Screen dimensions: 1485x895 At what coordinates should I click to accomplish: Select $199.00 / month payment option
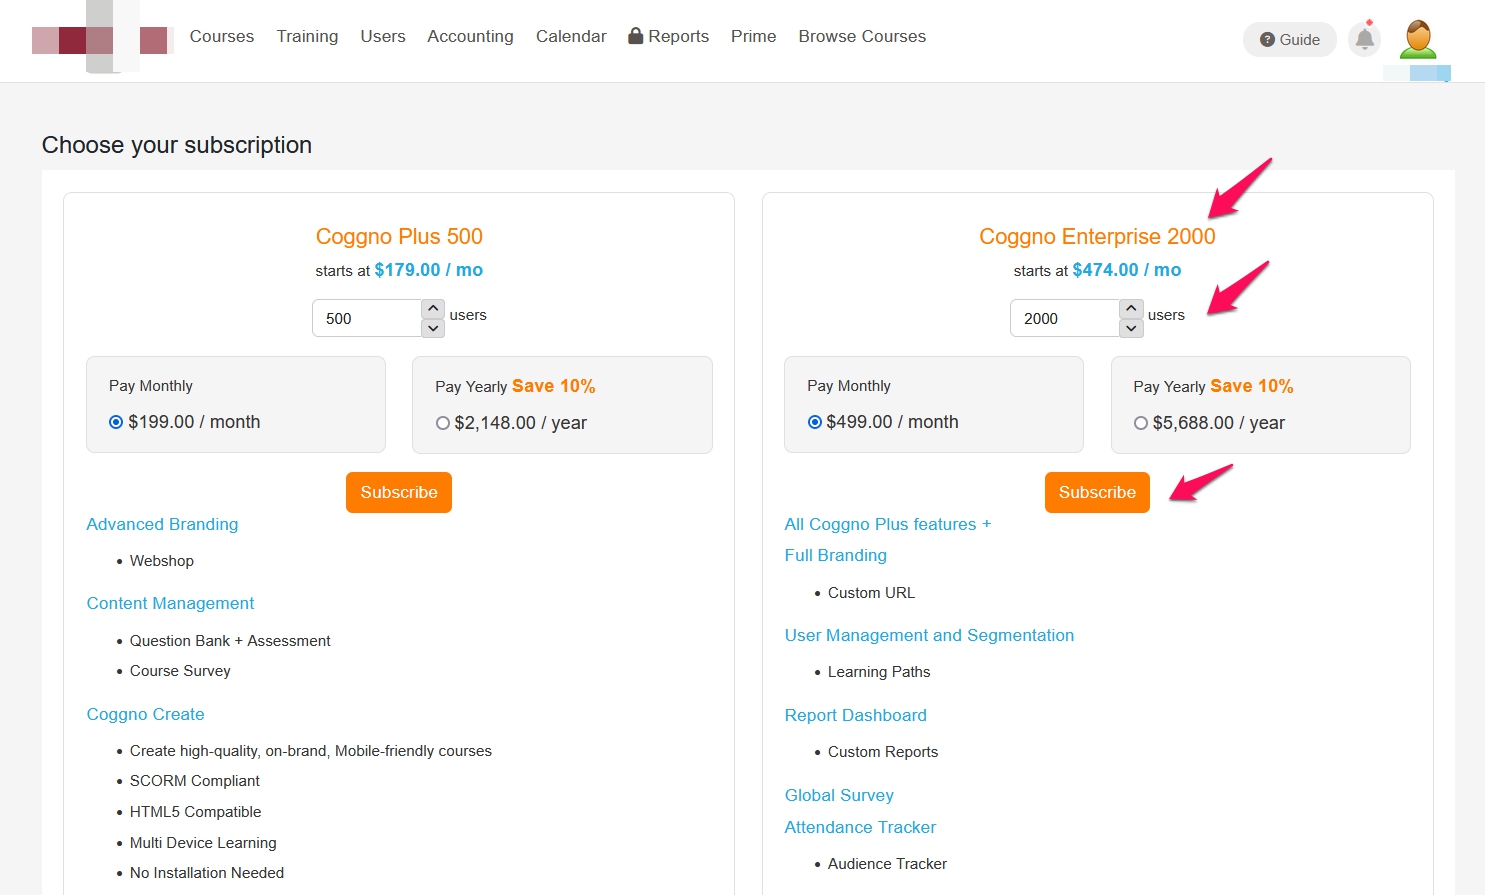click(x=116, y=422)
